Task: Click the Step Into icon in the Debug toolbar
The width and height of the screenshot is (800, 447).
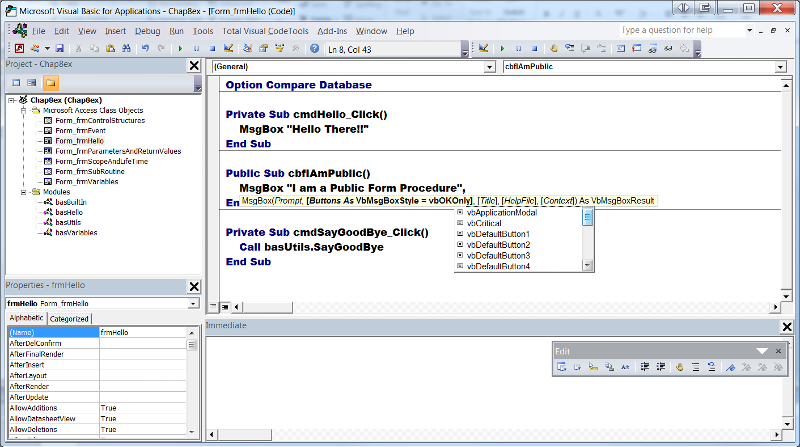Action: pyautogui.click(x=569, y=48)
